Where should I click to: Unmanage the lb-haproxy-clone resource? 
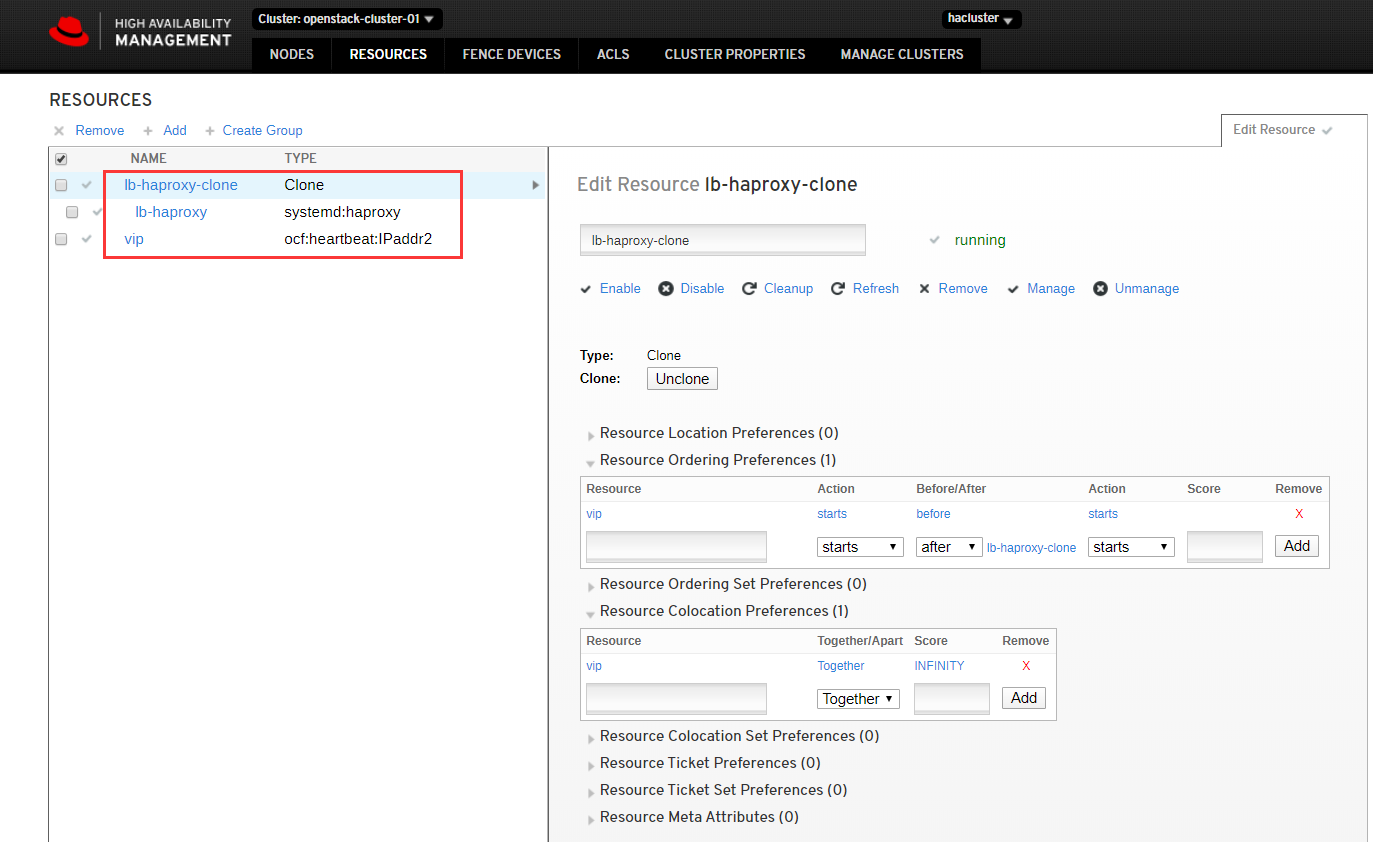[1145, 288]
